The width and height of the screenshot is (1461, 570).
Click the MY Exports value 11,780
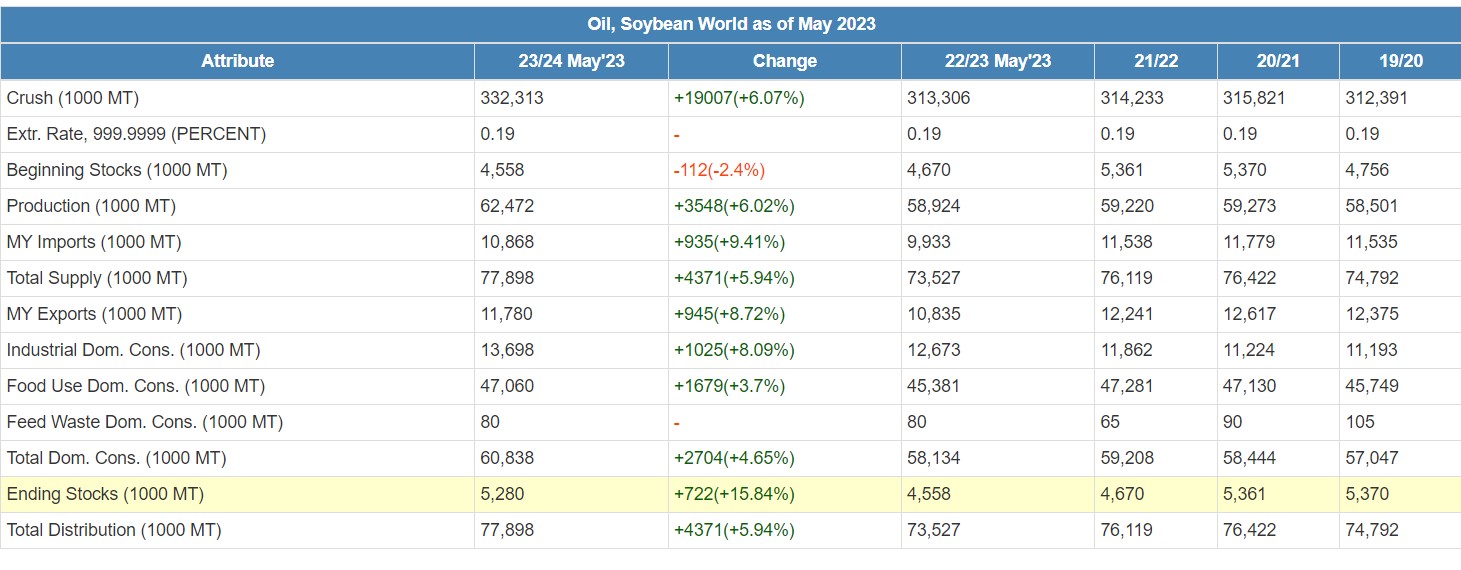click(x=507, y=314)
